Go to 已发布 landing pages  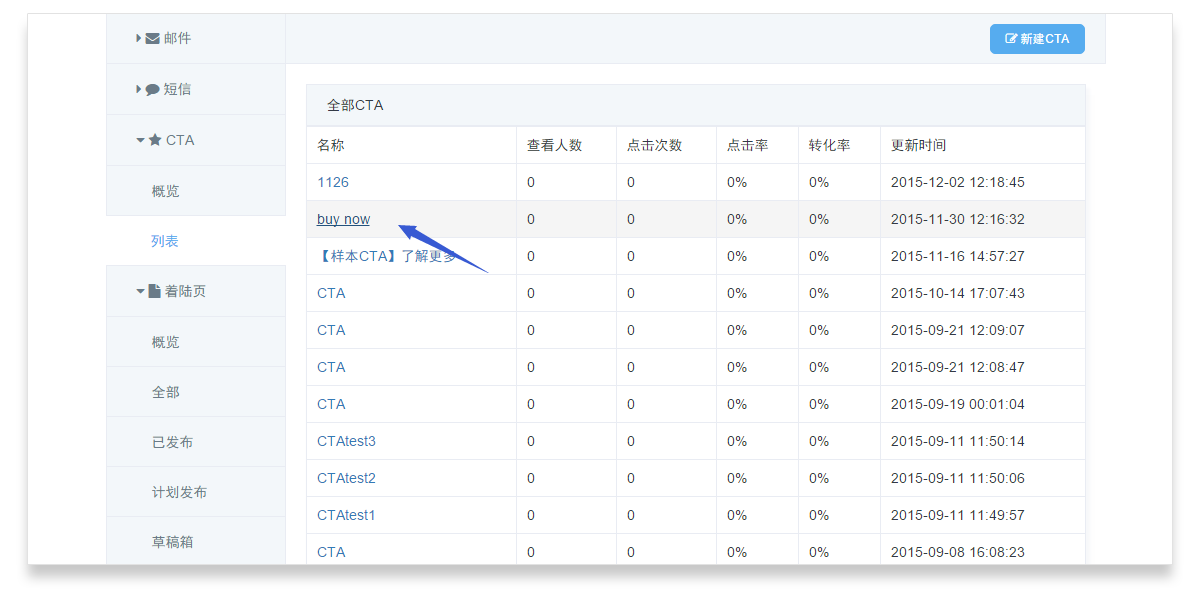(x=172, y=442)
